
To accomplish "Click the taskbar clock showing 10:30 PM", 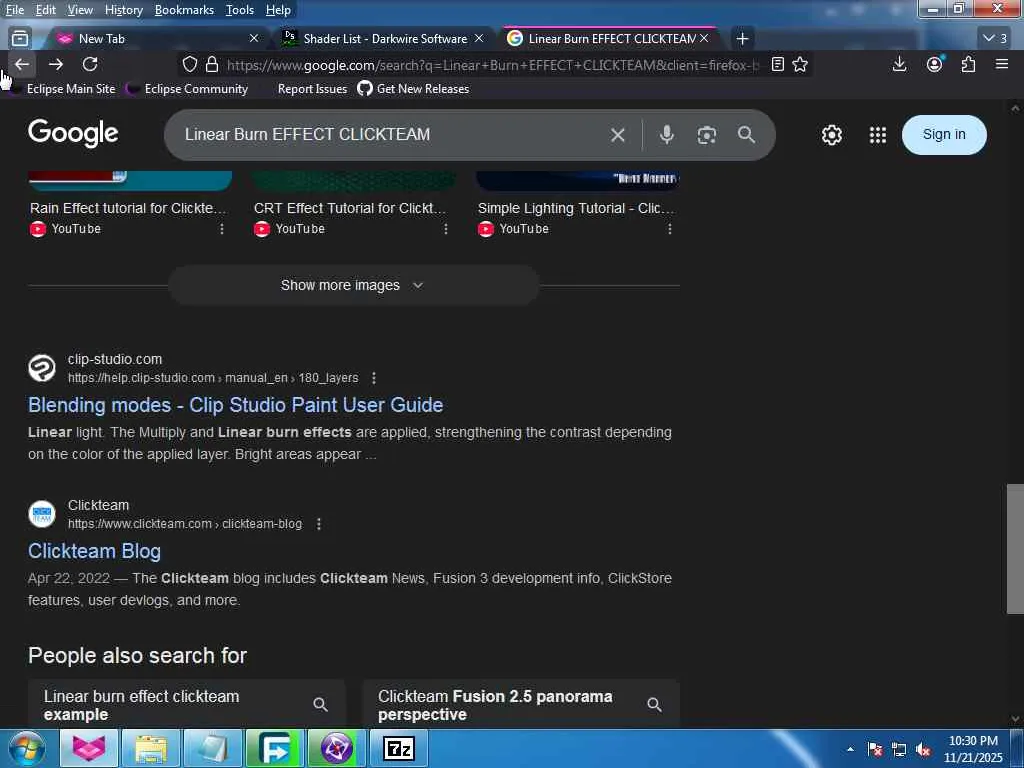I will (973, 749).
